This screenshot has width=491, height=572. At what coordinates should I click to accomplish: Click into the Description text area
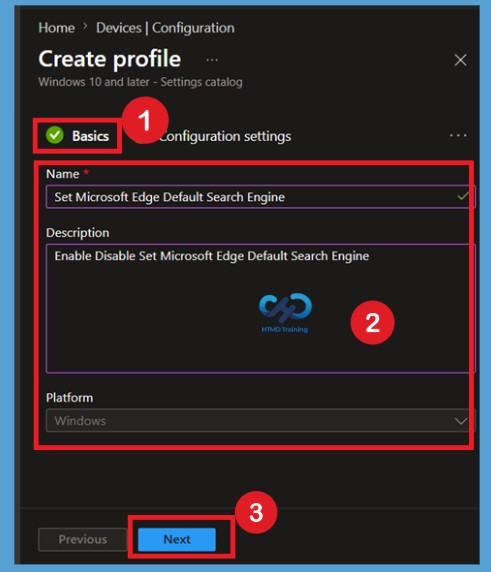(x=260, y=309)
